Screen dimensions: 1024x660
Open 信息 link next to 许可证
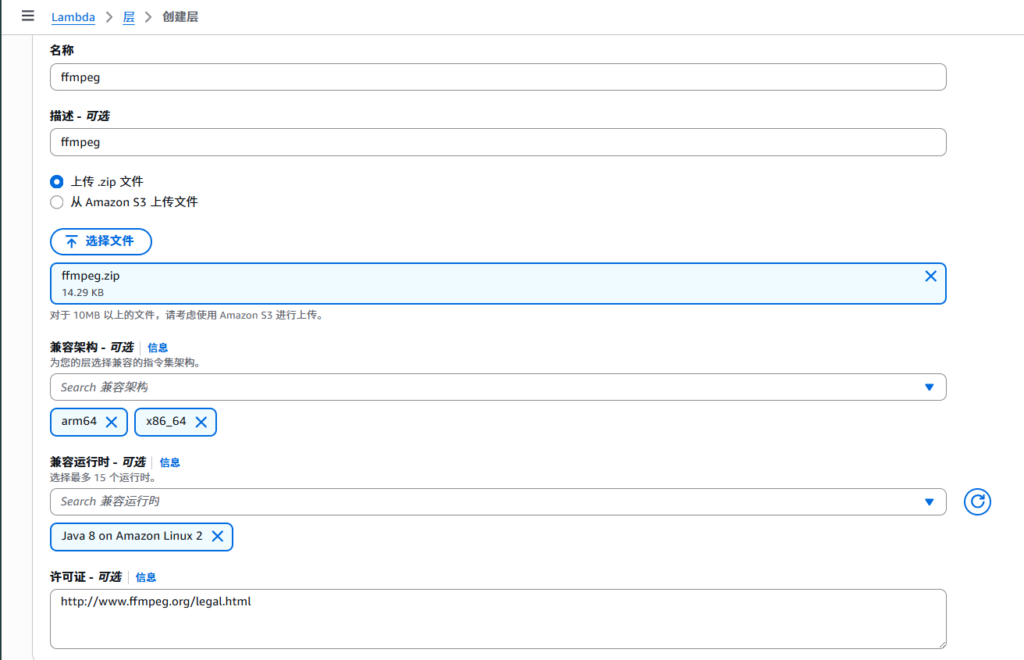pyautogui.click(x=146, y=577)
